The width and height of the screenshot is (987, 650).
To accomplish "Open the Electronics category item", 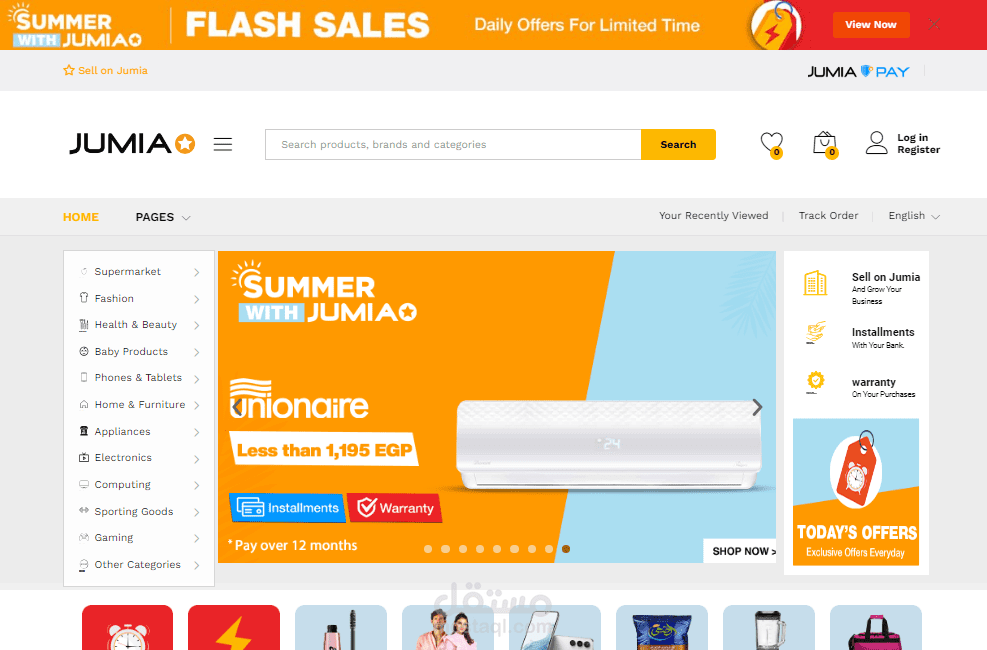I will pyautogui.click(x=139, y=457).
